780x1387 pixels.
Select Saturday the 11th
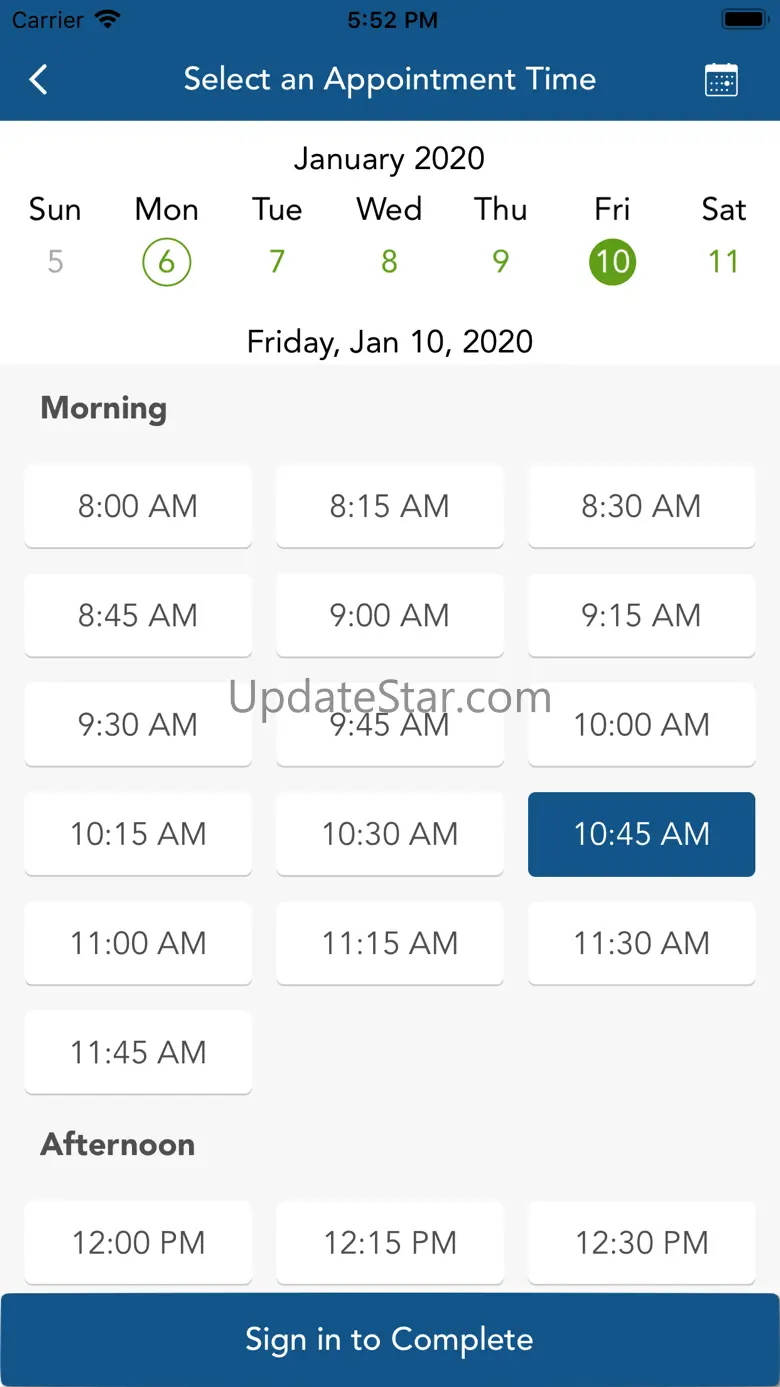(723, 262)
